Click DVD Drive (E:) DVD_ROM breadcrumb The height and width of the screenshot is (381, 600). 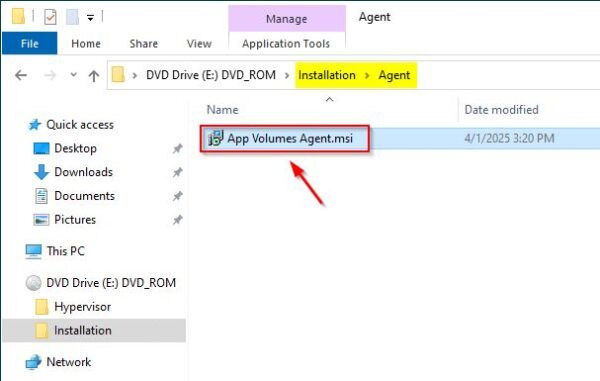(211, 75)
